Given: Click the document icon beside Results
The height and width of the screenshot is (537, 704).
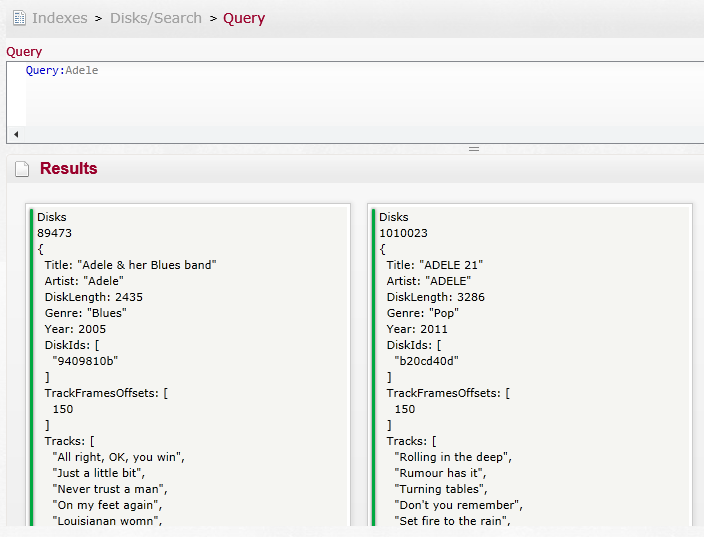Looking at the screenshot, I should [x=22, y=169].
